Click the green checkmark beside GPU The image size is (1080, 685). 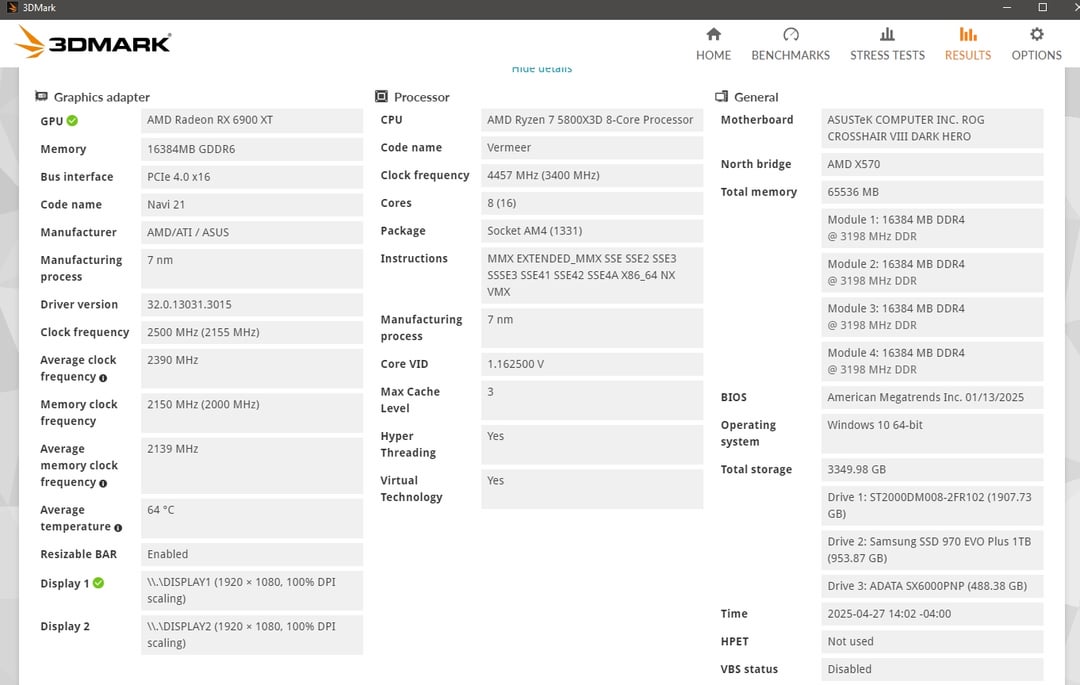(x=72, y=120)
